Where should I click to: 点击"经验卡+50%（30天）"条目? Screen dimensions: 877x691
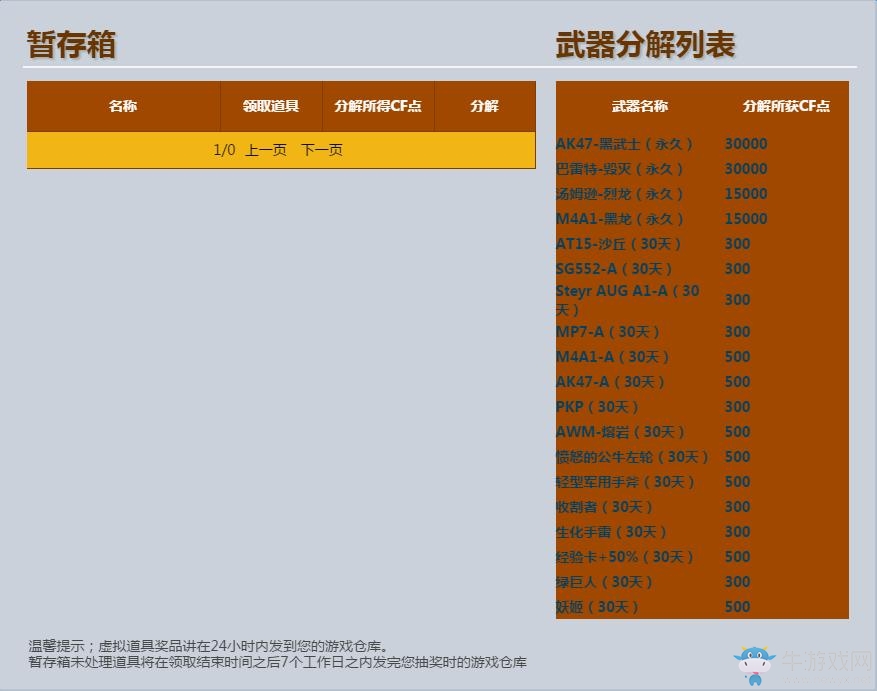coord(622,556)
